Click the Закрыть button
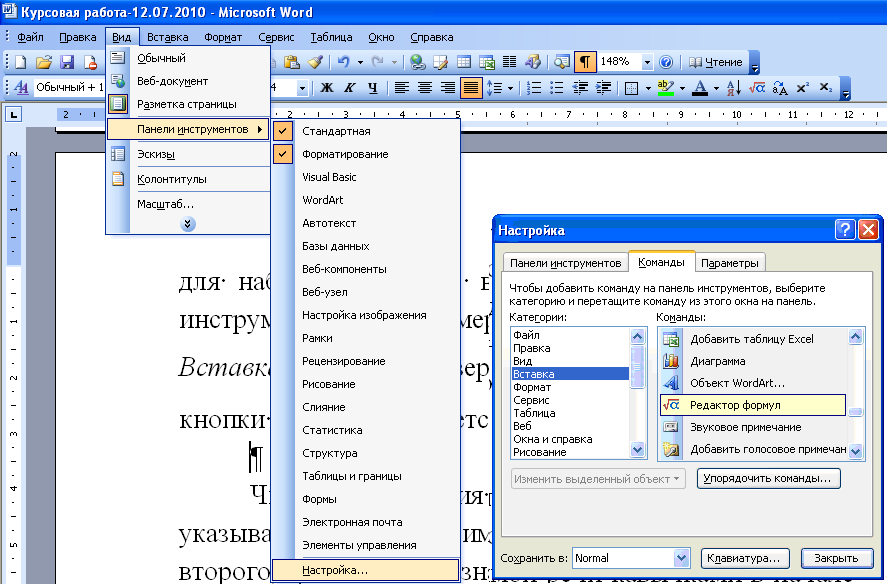The height and width of the screenshot is (584, 887). coord(837,559)
